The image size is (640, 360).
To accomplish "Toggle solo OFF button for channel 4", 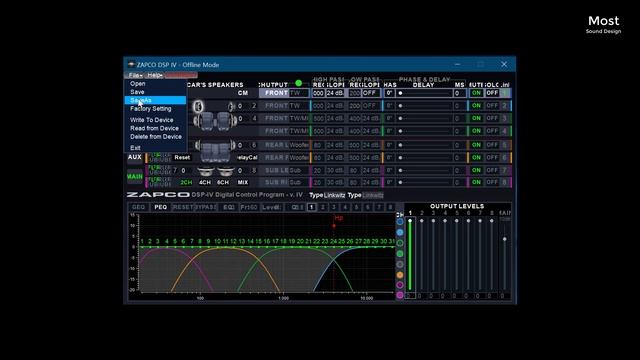I will pyautogui.click(x=492, y=131).
